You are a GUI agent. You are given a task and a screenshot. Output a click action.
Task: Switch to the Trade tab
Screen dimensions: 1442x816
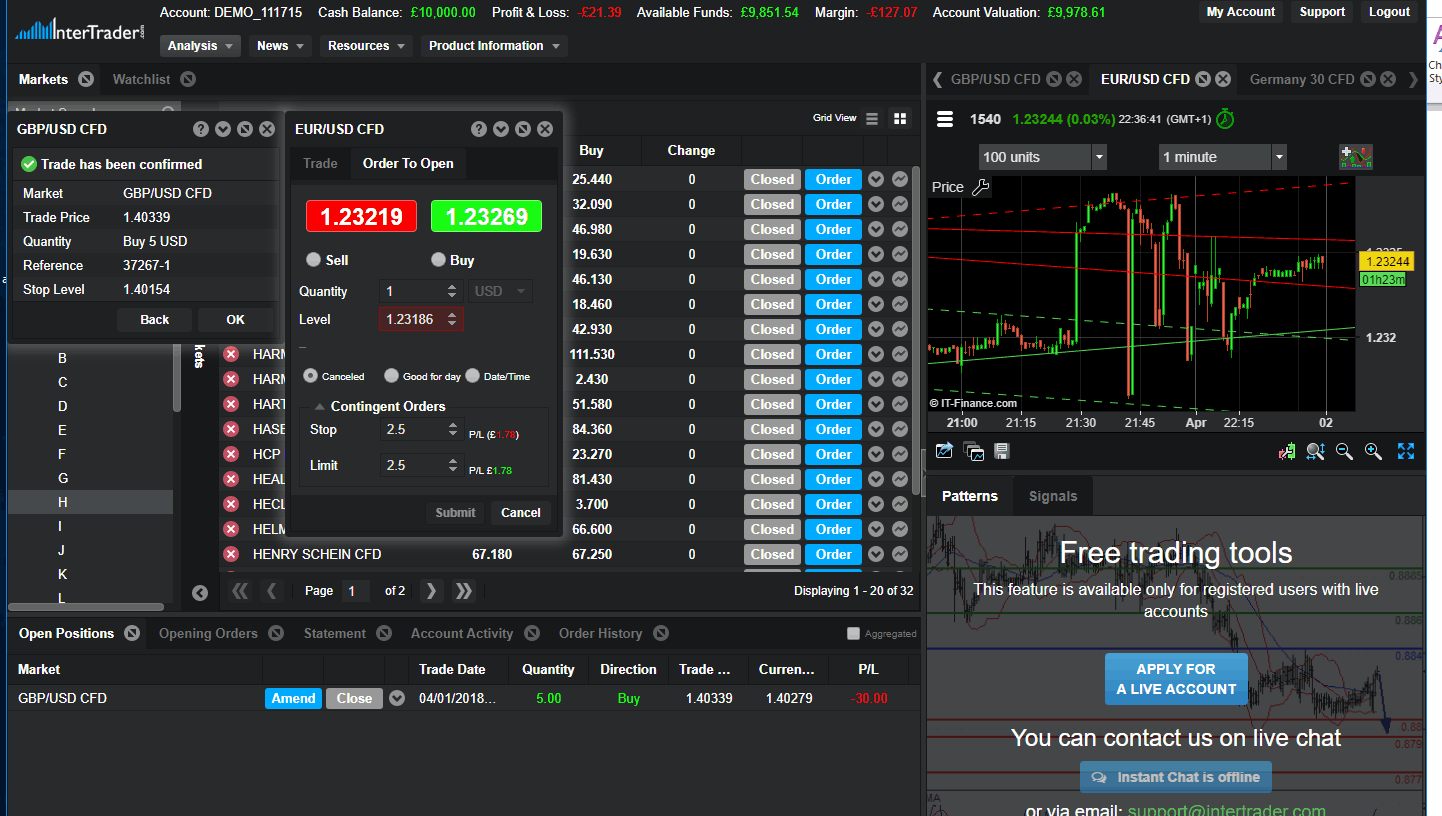point(320,163)
